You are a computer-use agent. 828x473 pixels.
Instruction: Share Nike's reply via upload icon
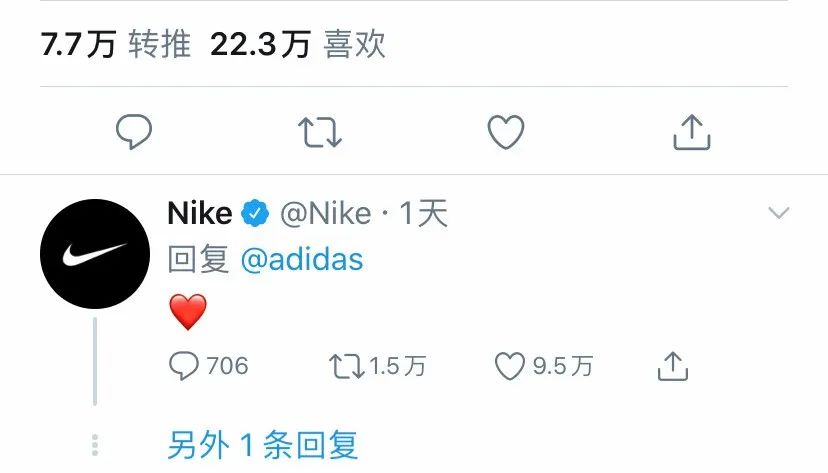pyautogui.click(x=673, y=366)
